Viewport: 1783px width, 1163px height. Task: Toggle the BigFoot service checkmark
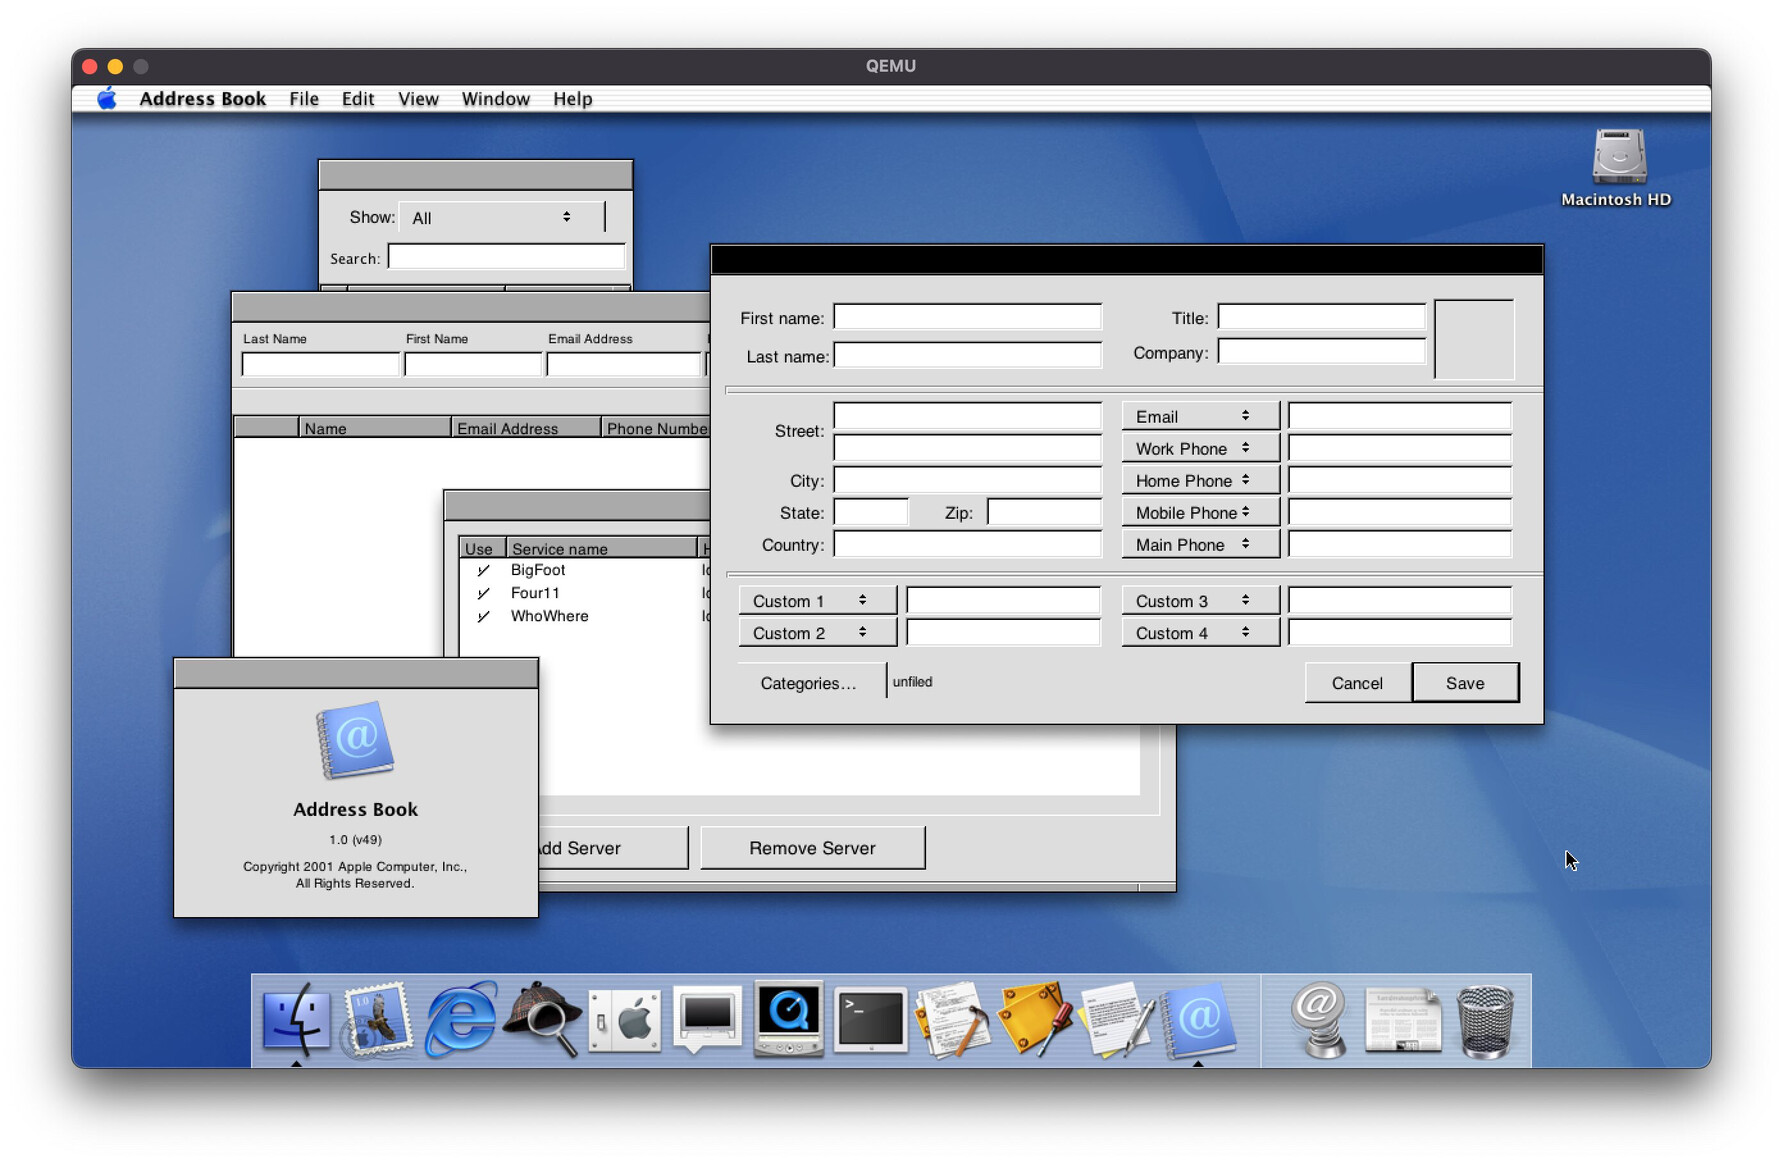tap(483, 570)
